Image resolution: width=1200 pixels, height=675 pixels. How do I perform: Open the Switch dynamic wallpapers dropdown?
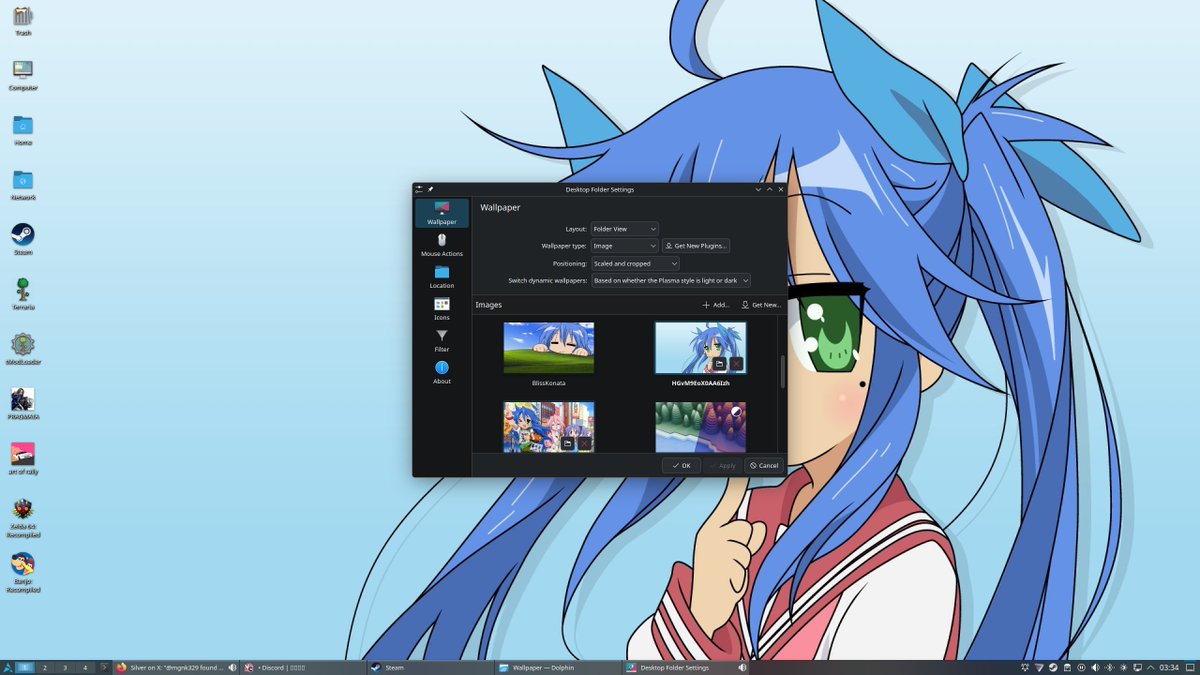pyautogui.click(x=670, y=280)
